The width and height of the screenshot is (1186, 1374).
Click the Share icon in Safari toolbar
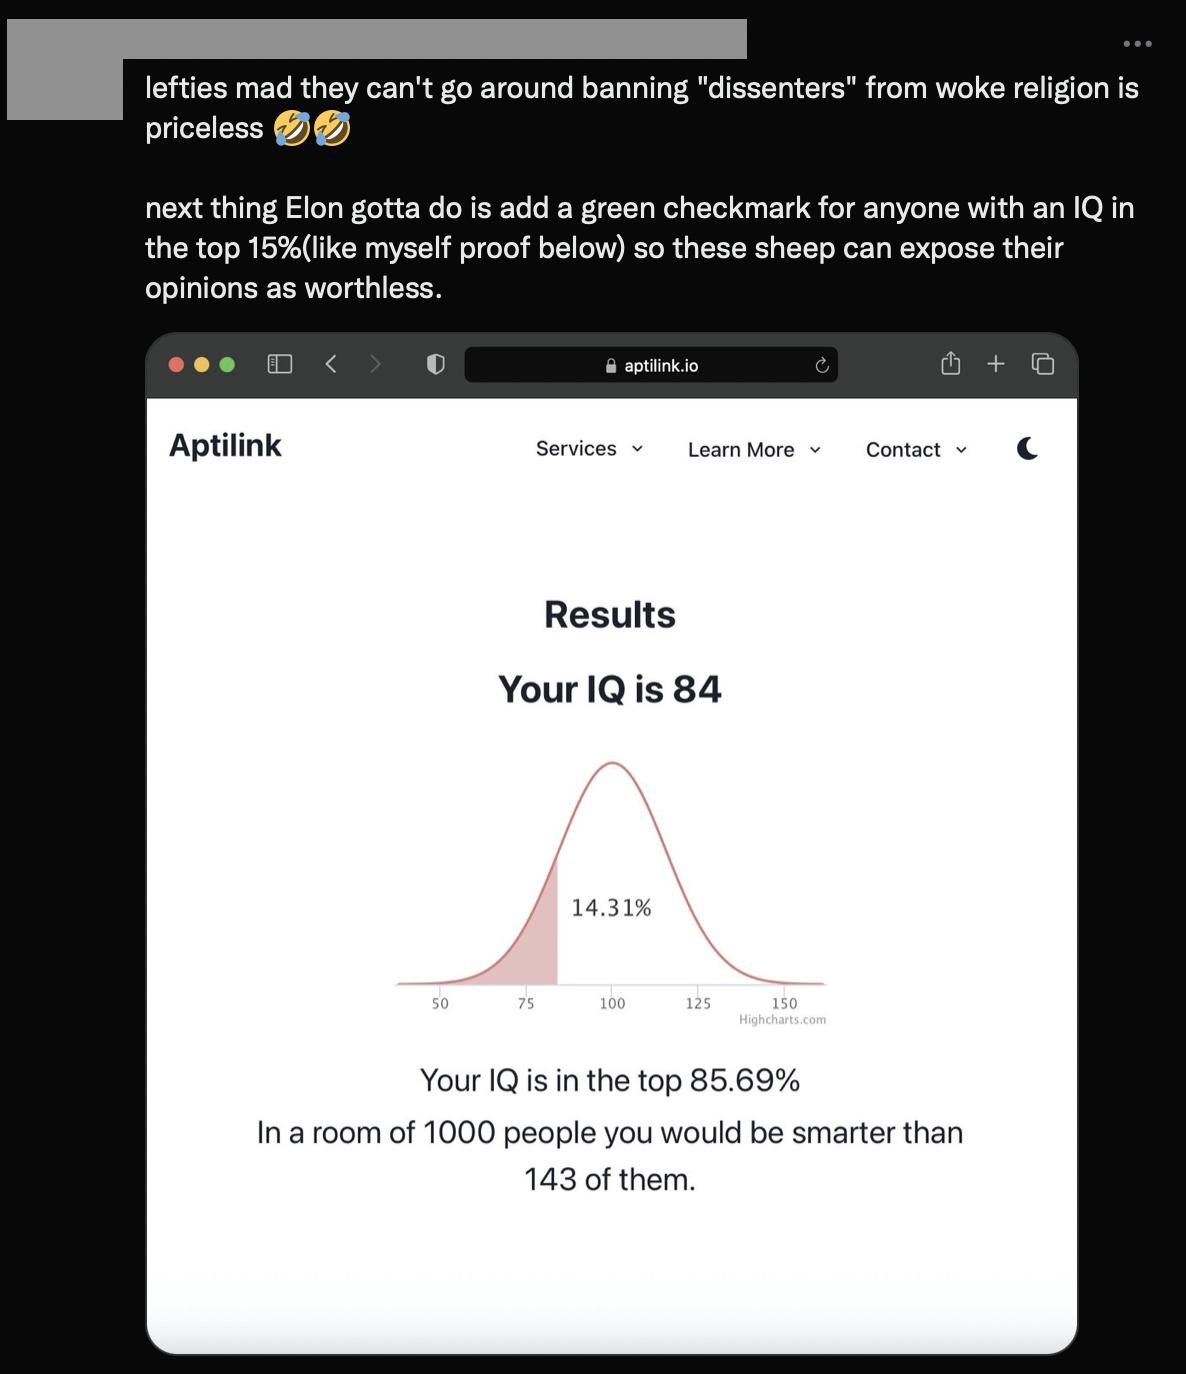point(950,364)
